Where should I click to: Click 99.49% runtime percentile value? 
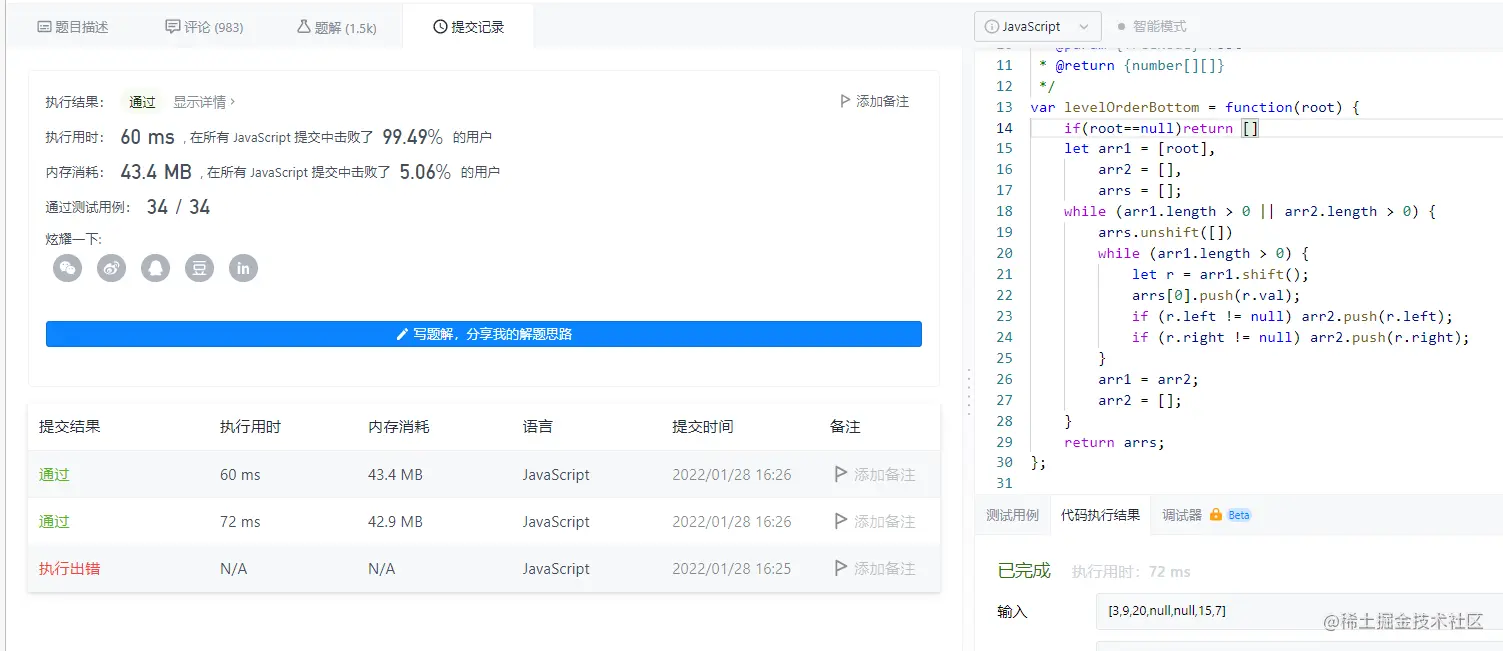[x=412, y=137]
